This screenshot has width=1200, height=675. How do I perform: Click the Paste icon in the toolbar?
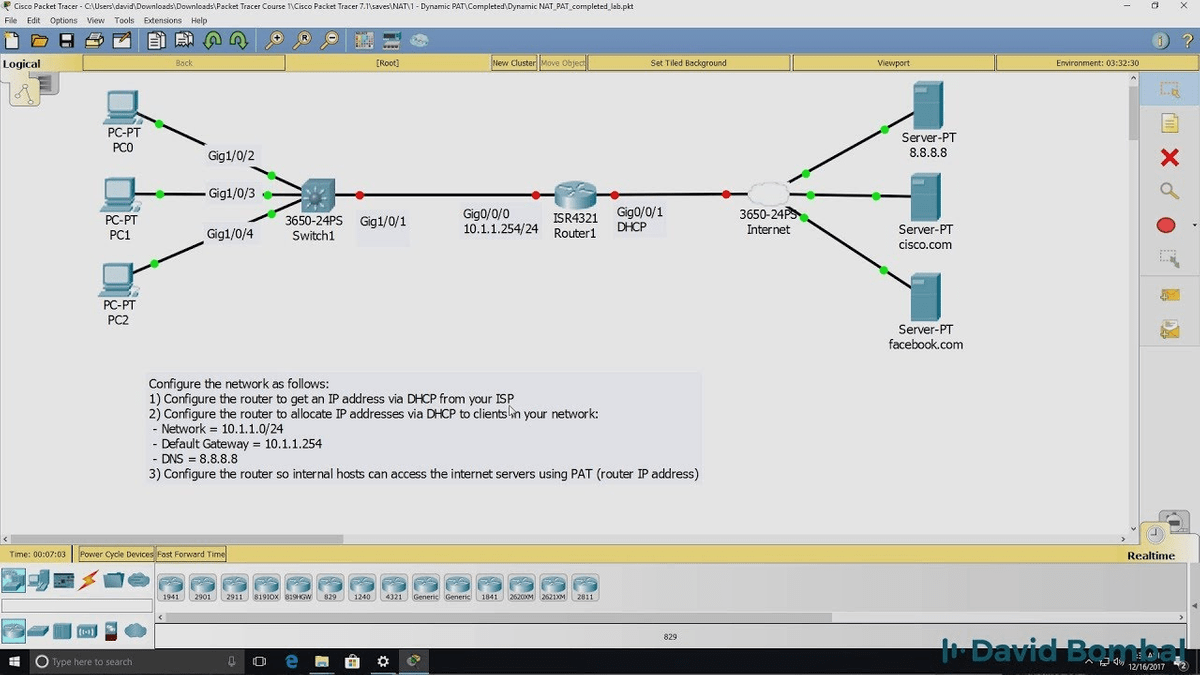[x=184, y=41]
